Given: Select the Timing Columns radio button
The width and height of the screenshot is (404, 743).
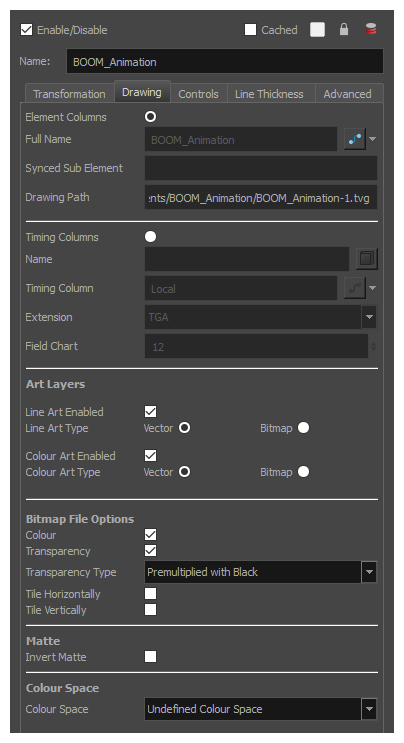Looking at the screenshot, I should pos(151,236).
